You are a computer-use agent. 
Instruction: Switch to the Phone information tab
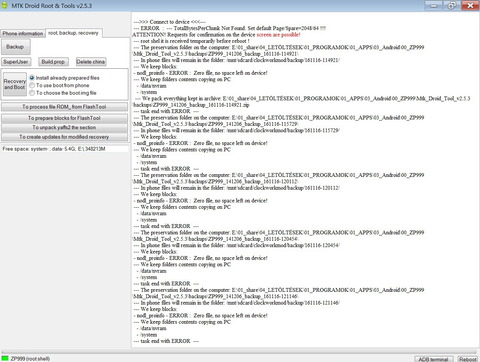(23, 34)
